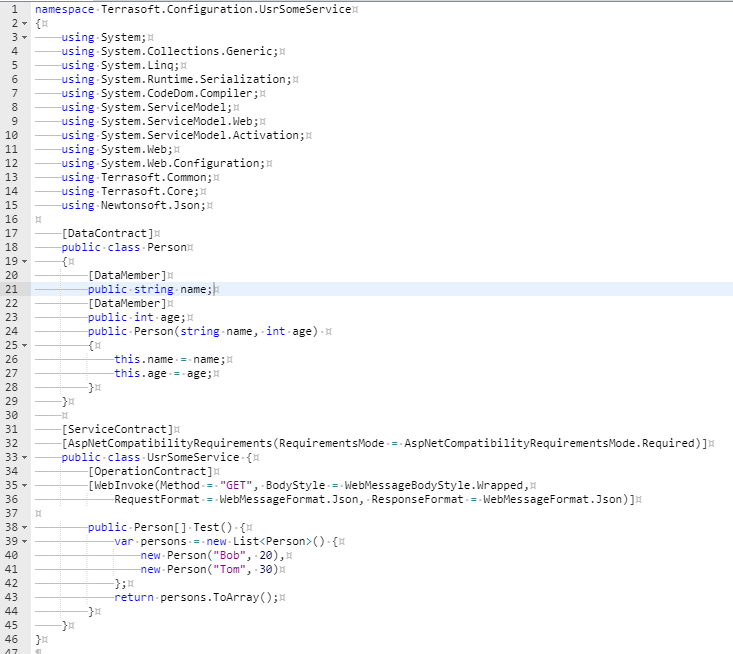The image size is (733, 654).
Task: Click the age field declaration on line 23
Action: click(x=137, y=317)
